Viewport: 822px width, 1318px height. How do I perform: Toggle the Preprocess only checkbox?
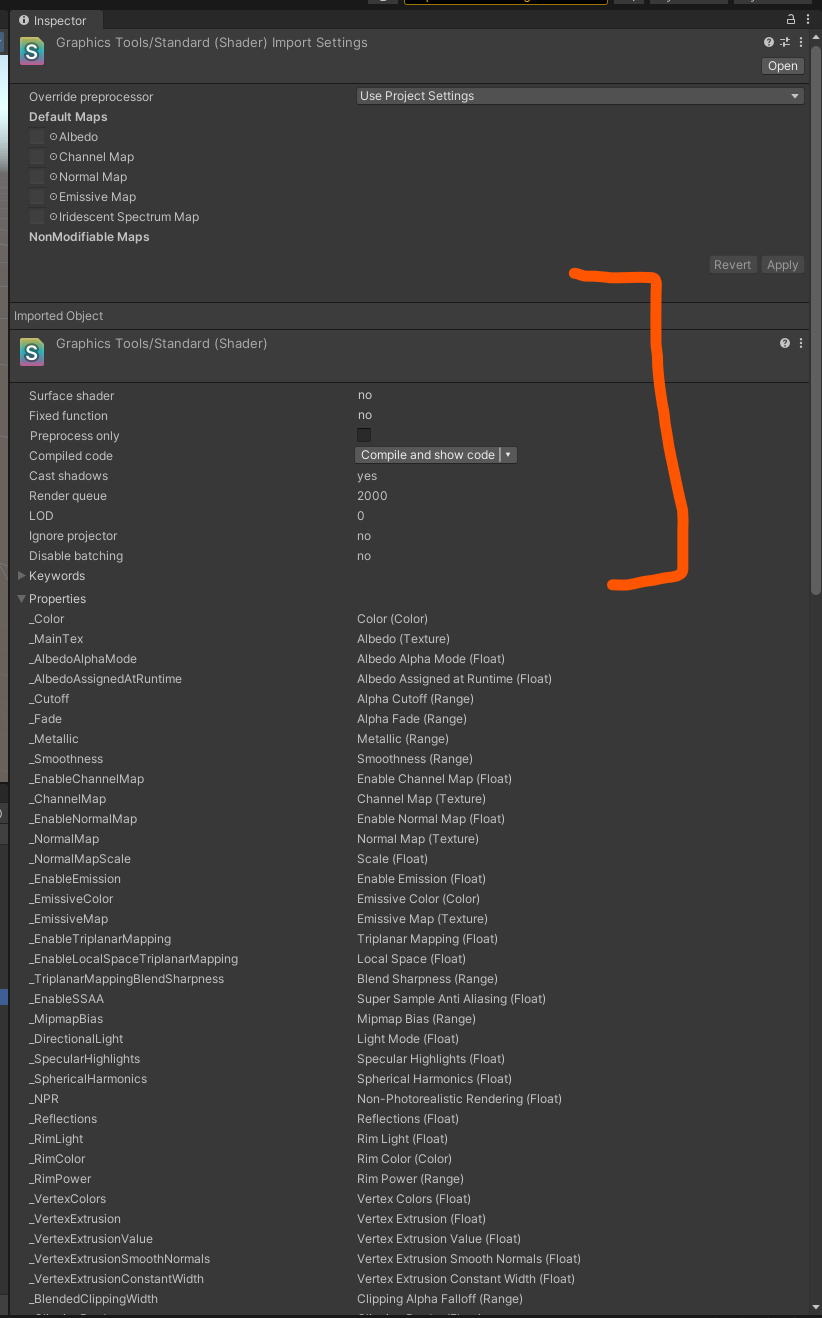(364, 435)
